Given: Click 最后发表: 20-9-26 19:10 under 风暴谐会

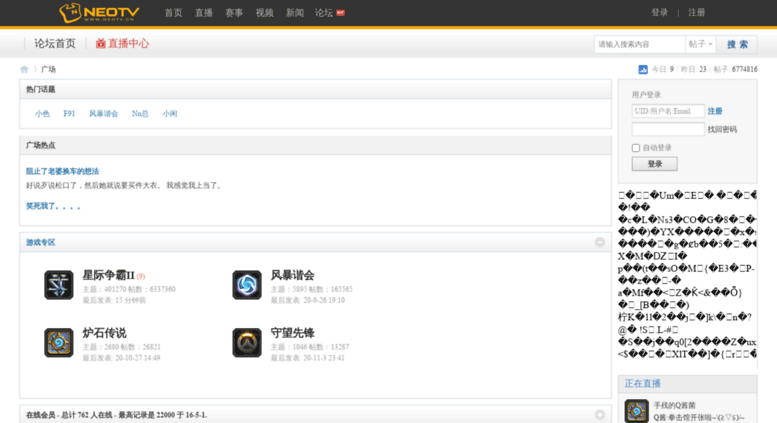Looking at the screenshot, I should click(x=307, y=300).
